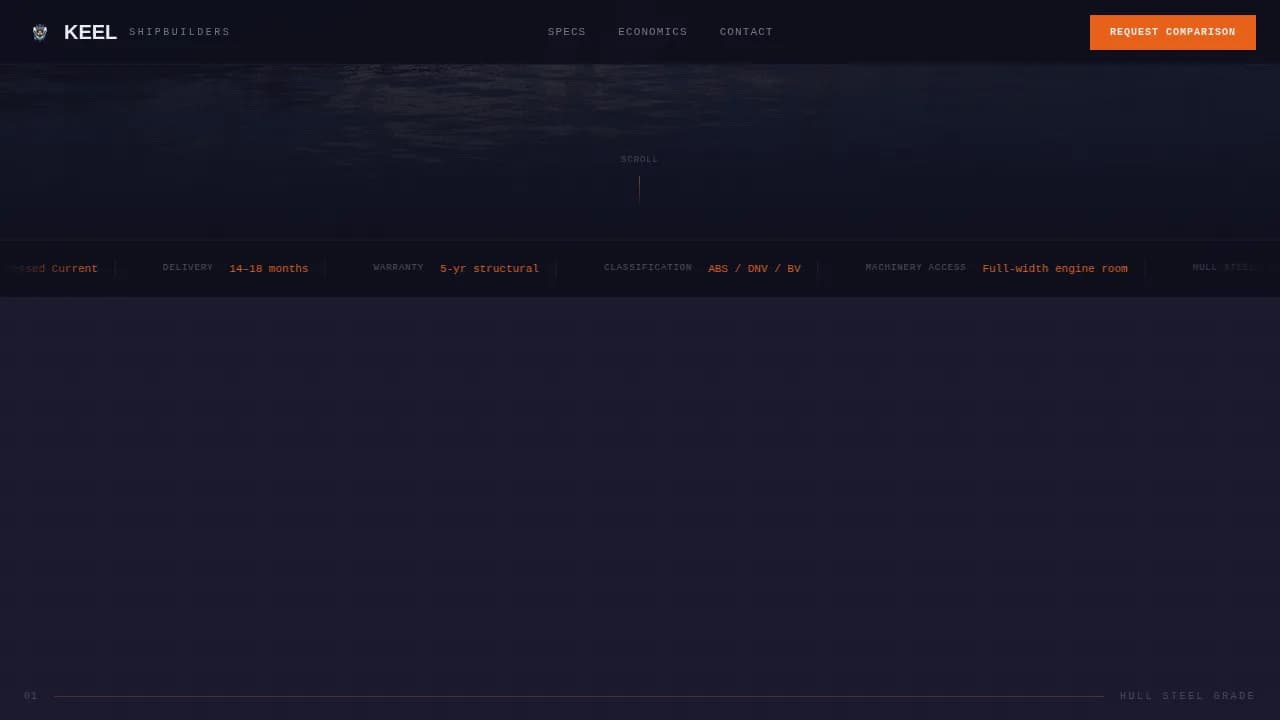Click the MACHINERY ACCESS ticker label

pyautogui.click(x=915, y=268)
